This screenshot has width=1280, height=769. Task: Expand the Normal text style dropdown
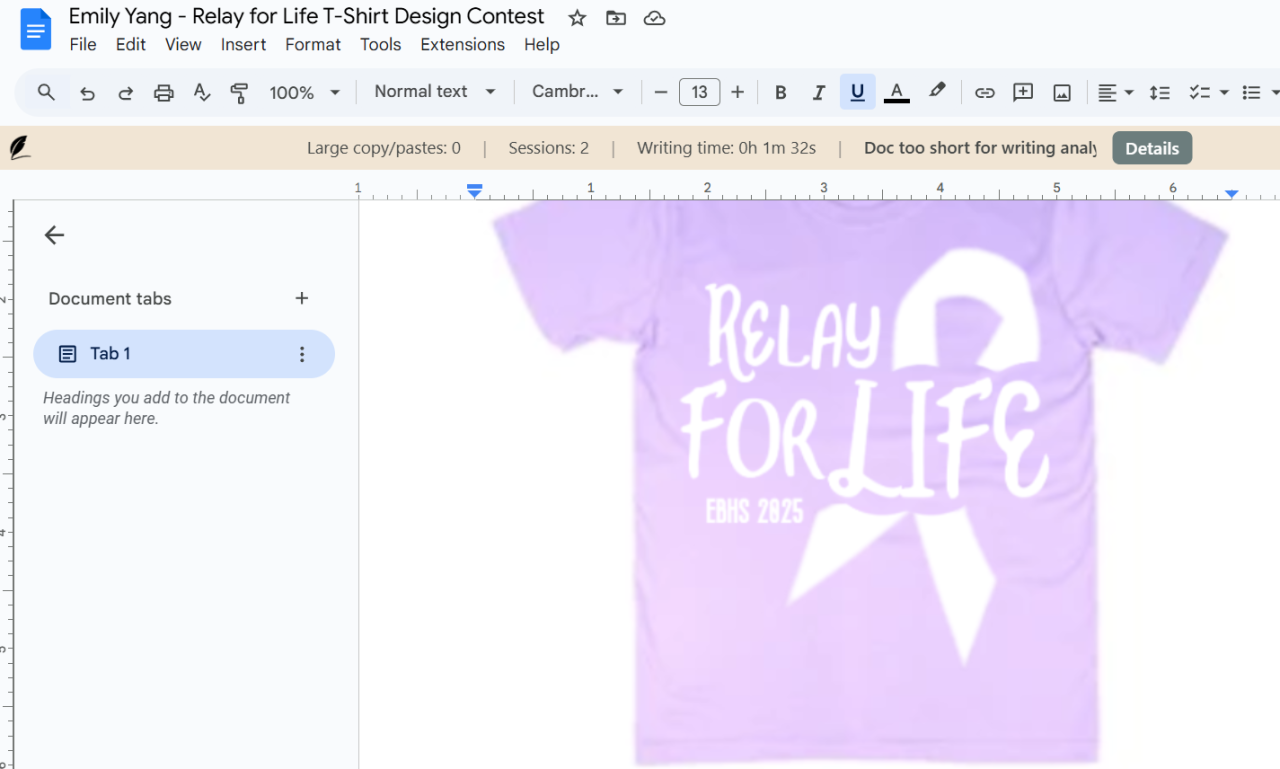click(x=434, y=92)
